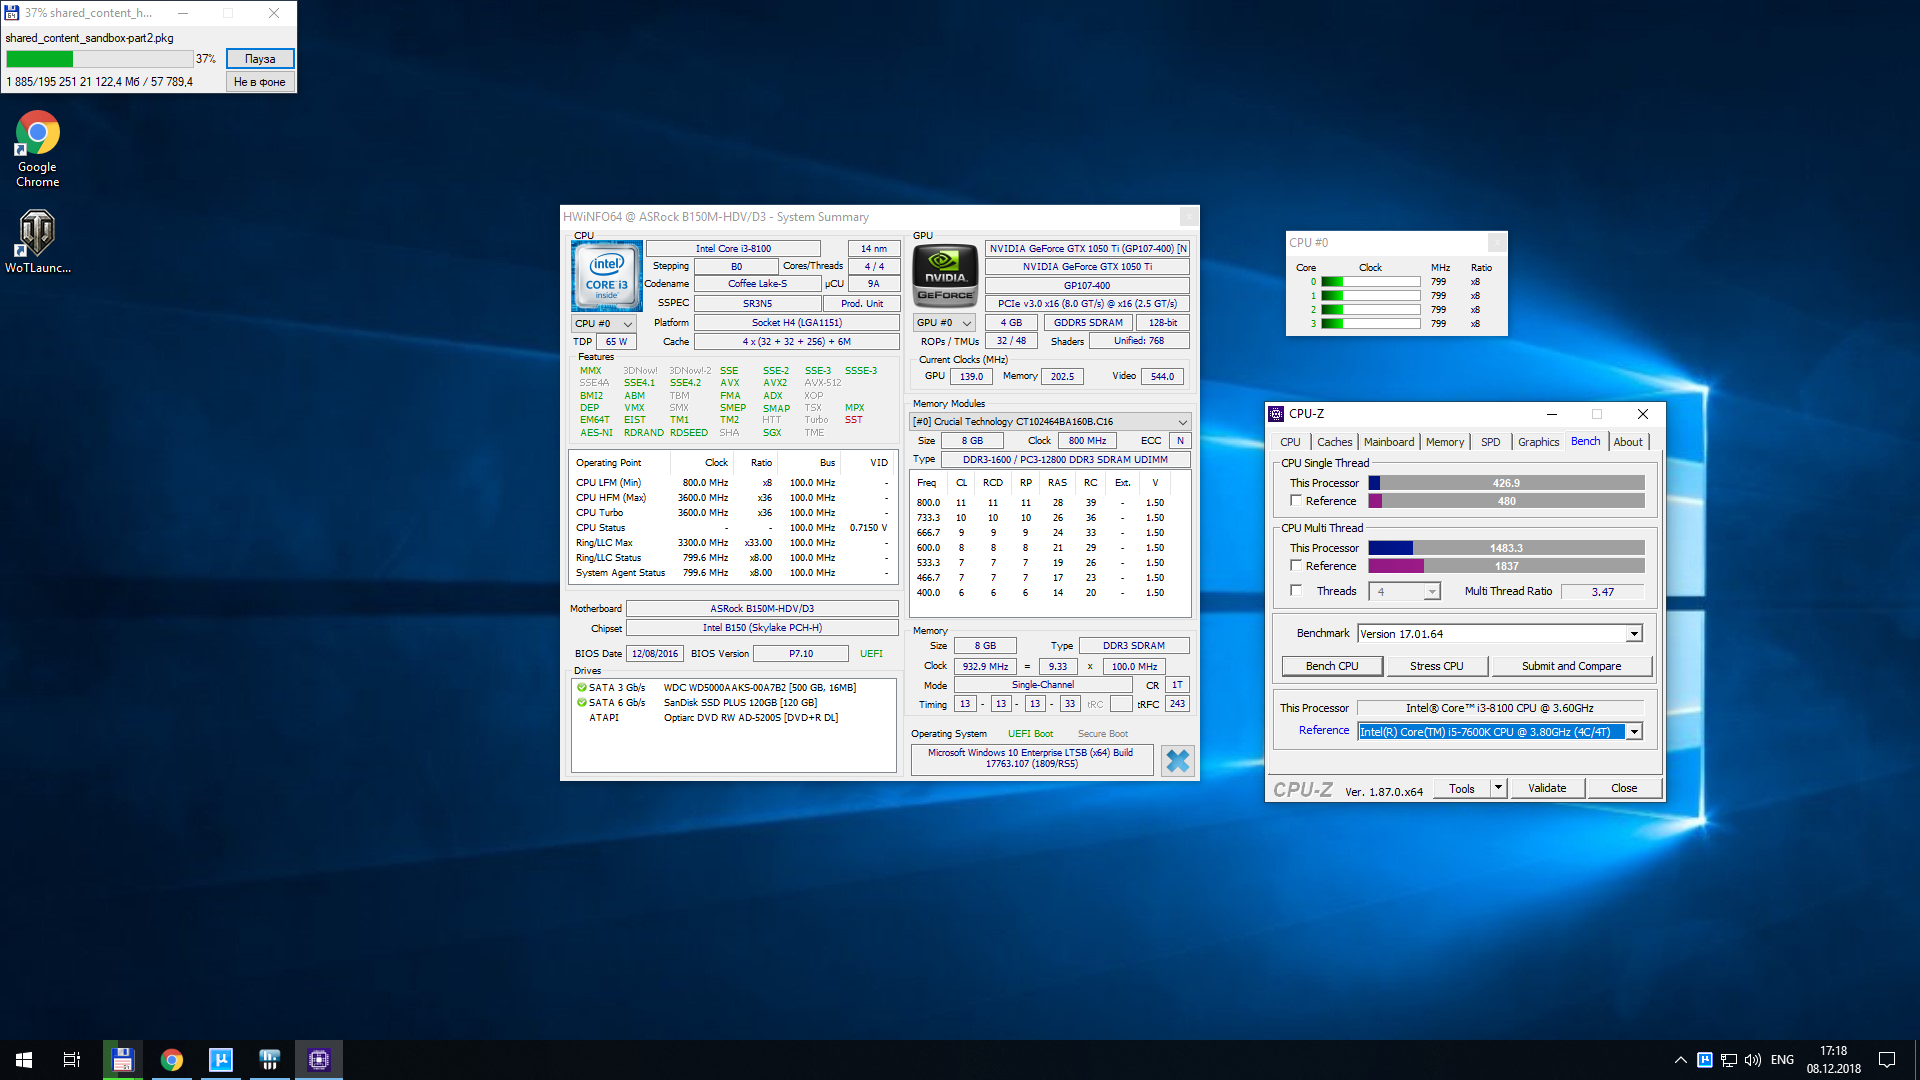Click the HWiNFO close X icon button
Screen dimensions: 1920x1080
click(1177, 761)
